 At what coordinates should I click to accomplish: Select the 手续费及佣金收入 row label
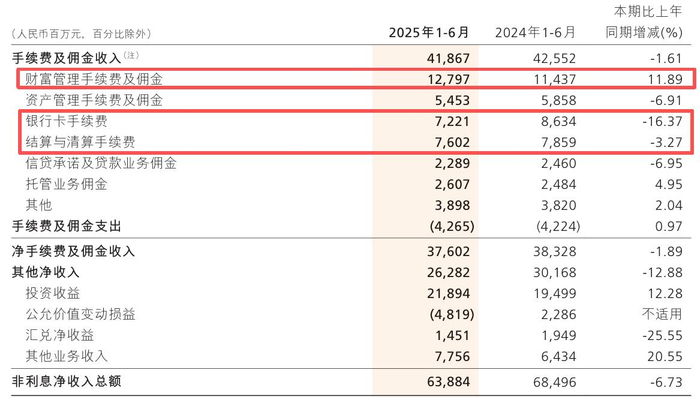pyautogui.click(x=67, y=58)
